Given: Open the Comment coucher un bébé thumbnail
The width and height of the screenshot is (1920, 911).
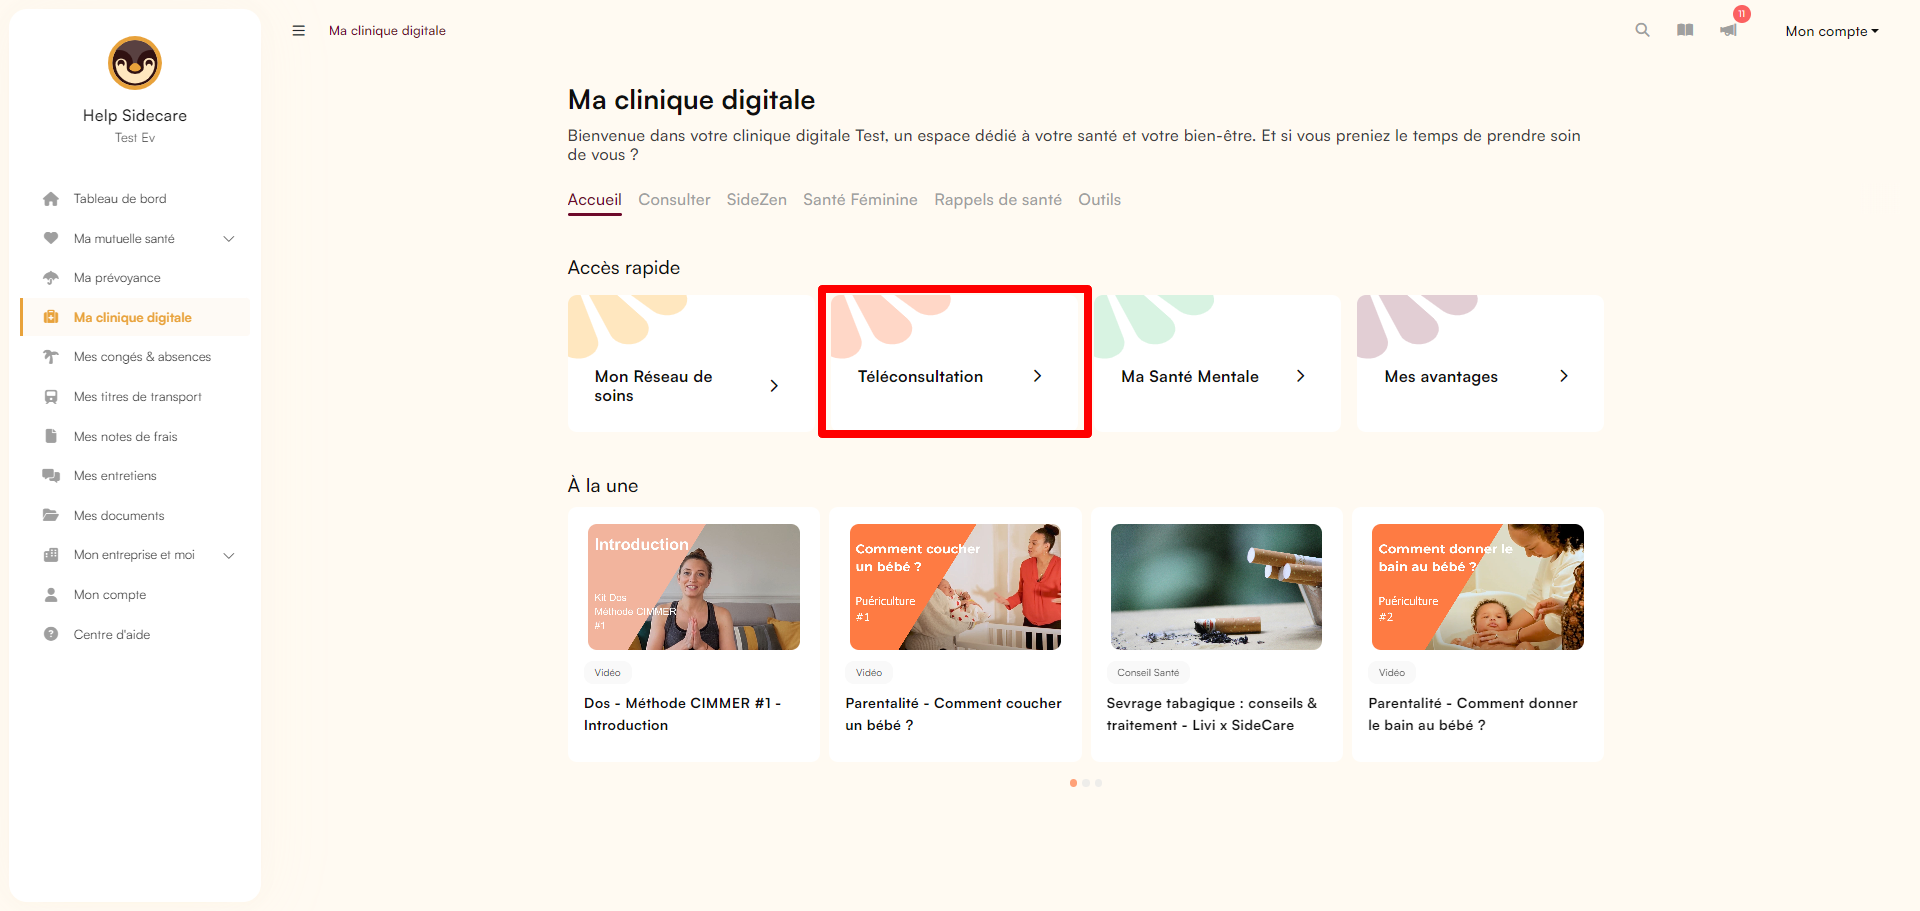Looking at the screenshot, I should (955, 587).
